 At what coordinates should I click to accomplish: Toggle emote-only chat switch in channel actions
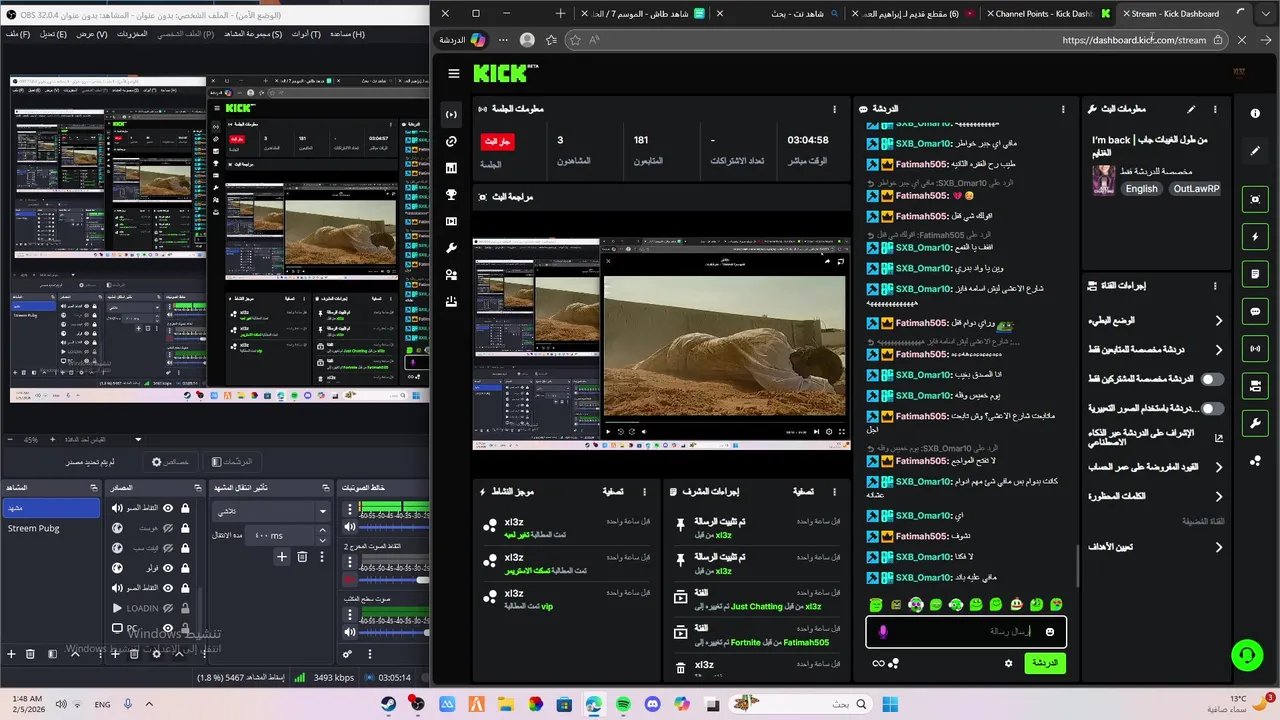pos(1212,409)
